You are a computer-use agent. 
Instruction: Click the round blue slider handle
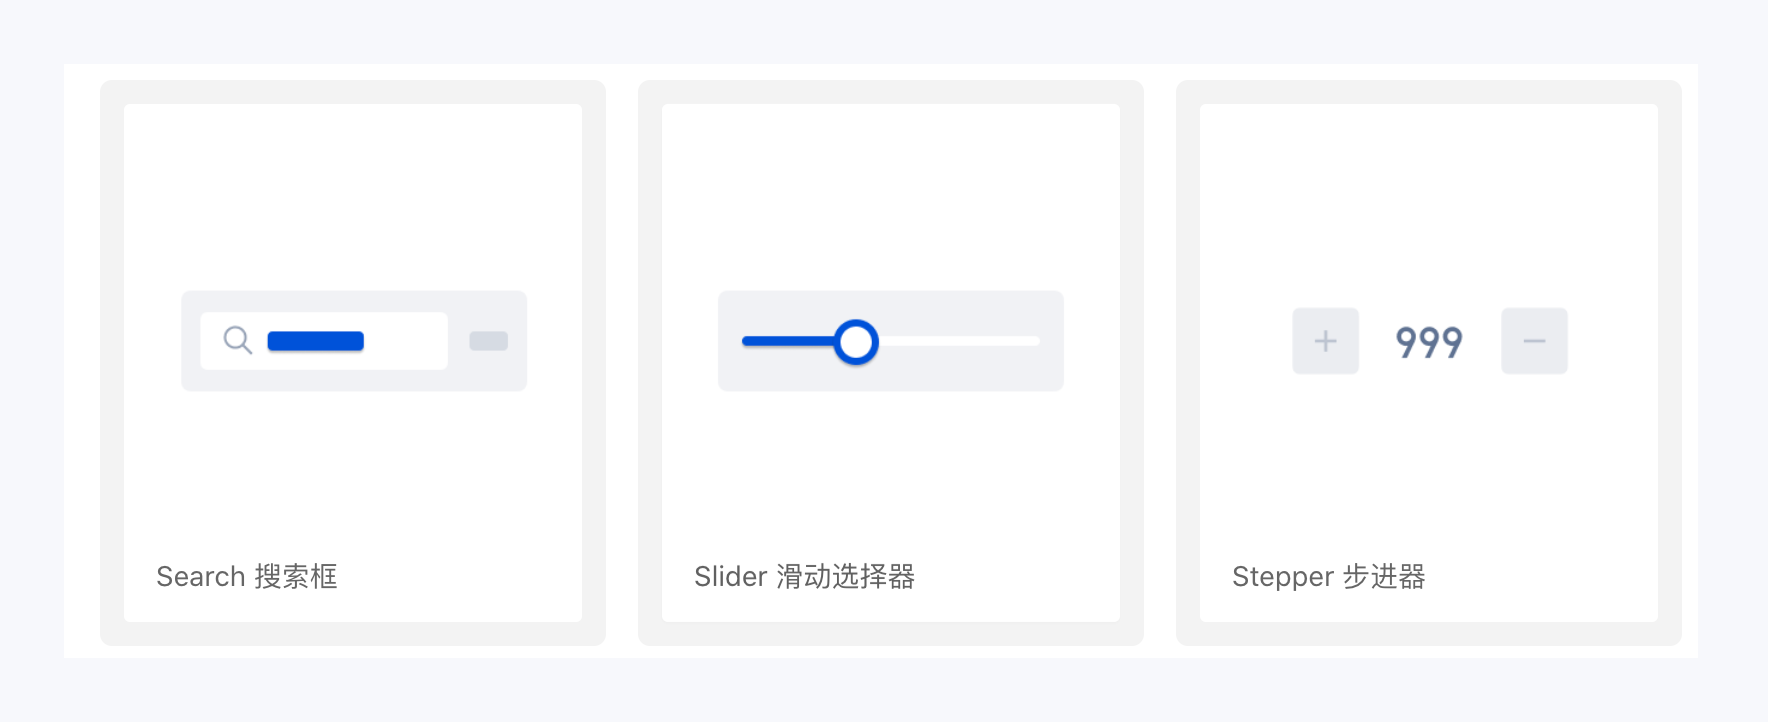(x=856, y=342)
